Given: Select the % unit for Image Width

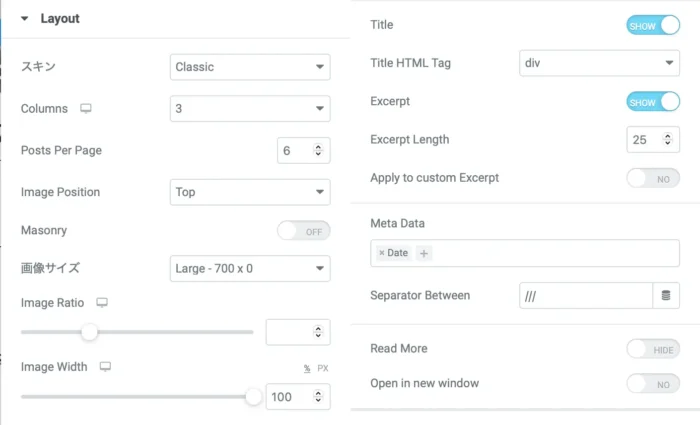Looking at the screenshot, I should 307,368.
